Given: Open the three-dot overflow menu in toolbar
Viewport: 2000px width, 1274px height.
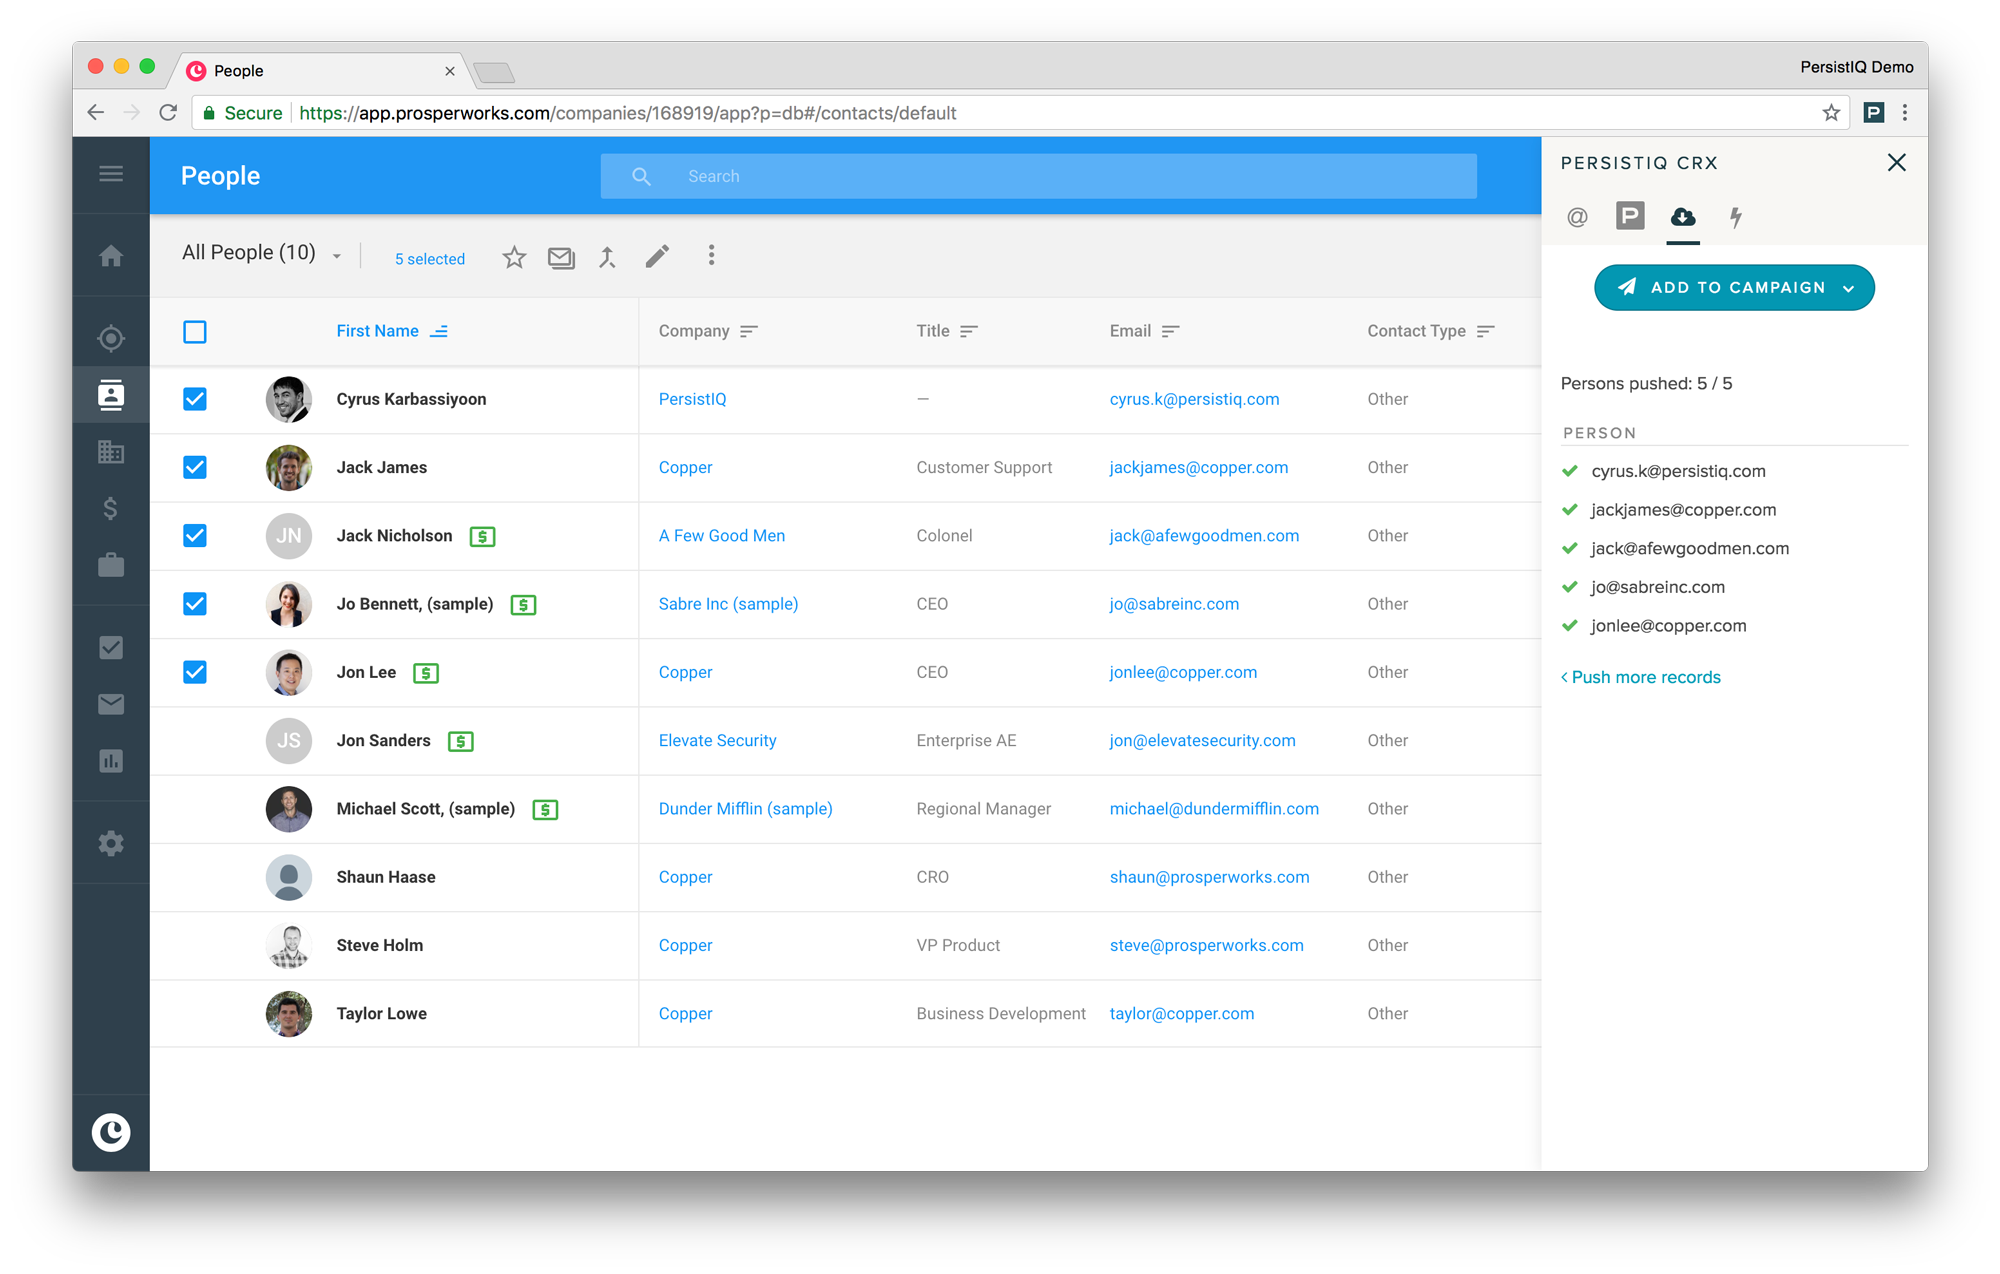Looking at the screenshot, I should tap(711, 256).
